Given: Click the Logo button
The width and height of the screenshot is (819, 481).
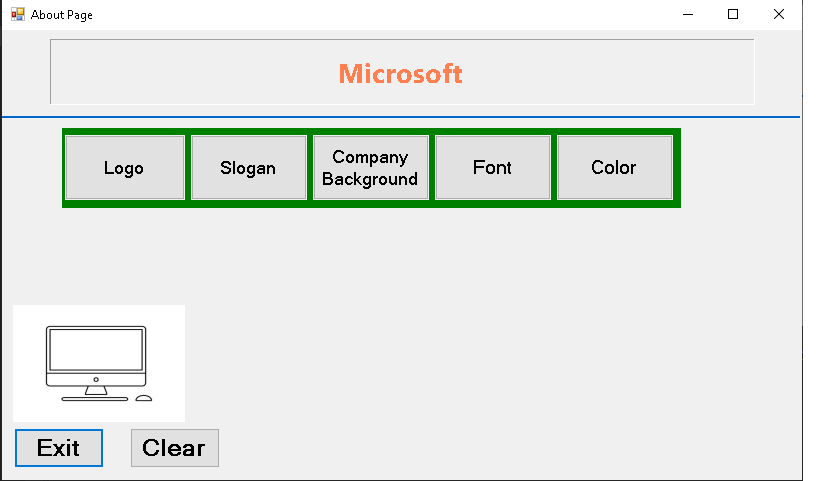Looking at the screenshot, I should coord(125,168).
